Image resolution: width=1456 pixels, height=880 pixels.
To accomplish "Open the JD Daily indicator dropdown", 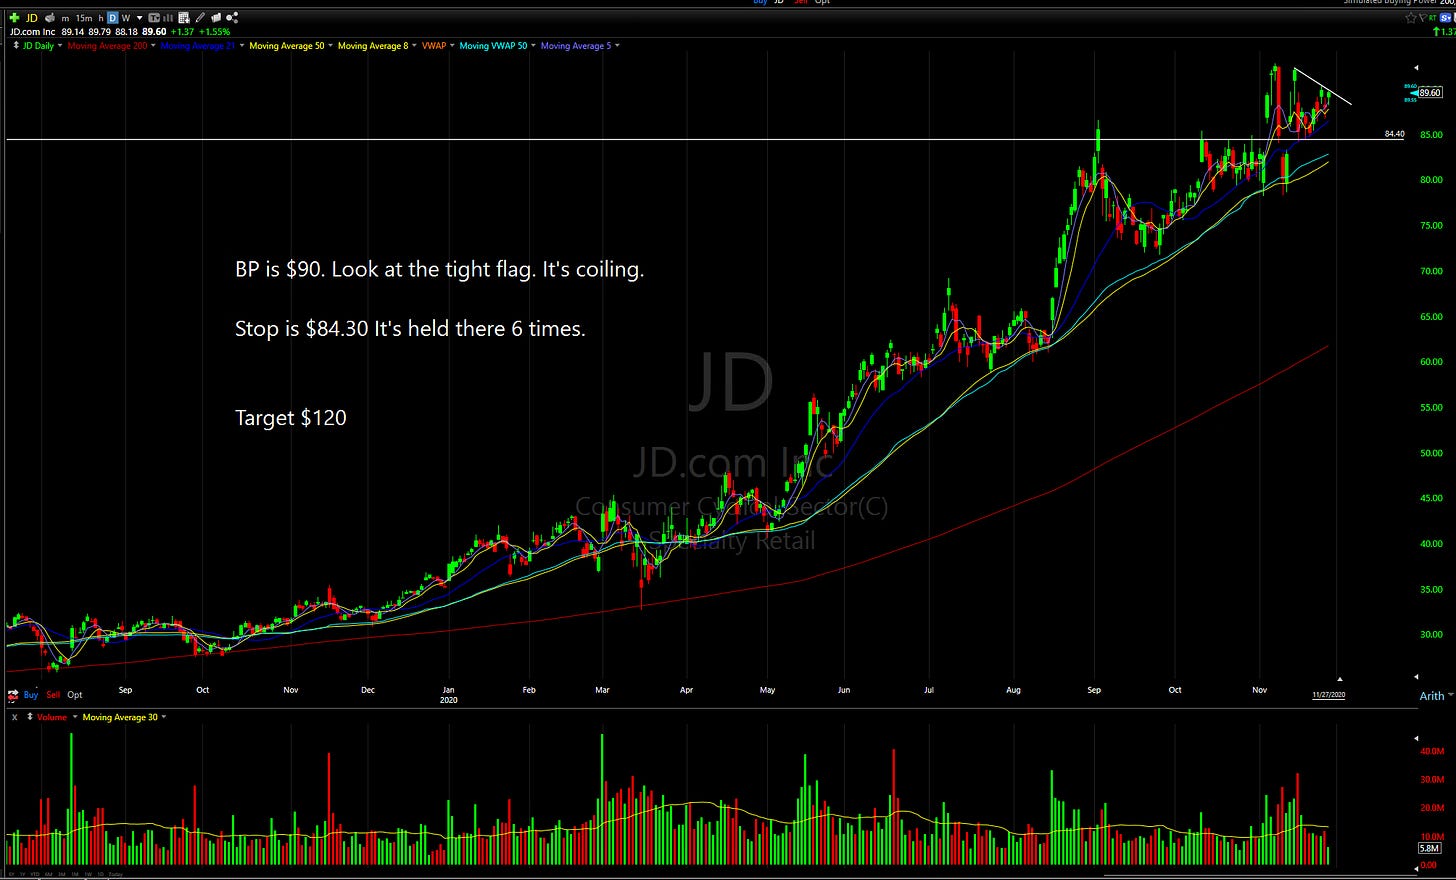I will [x=60, y=46].
